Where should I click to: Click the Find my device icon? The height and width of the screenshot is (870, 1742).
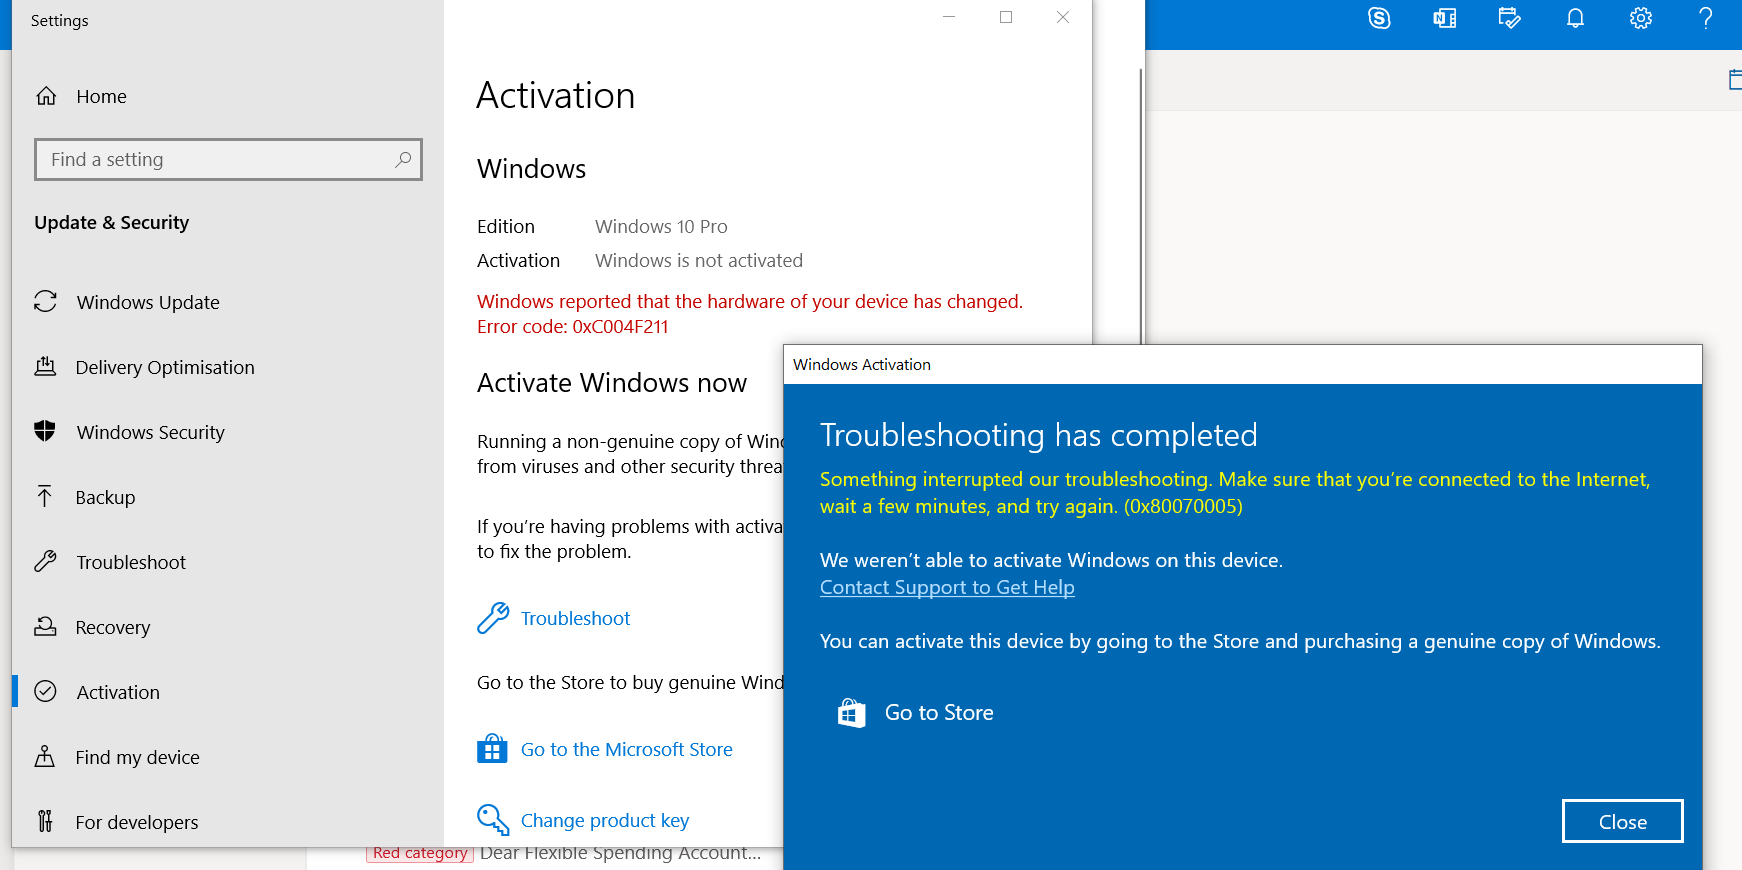tap(45, 756)
